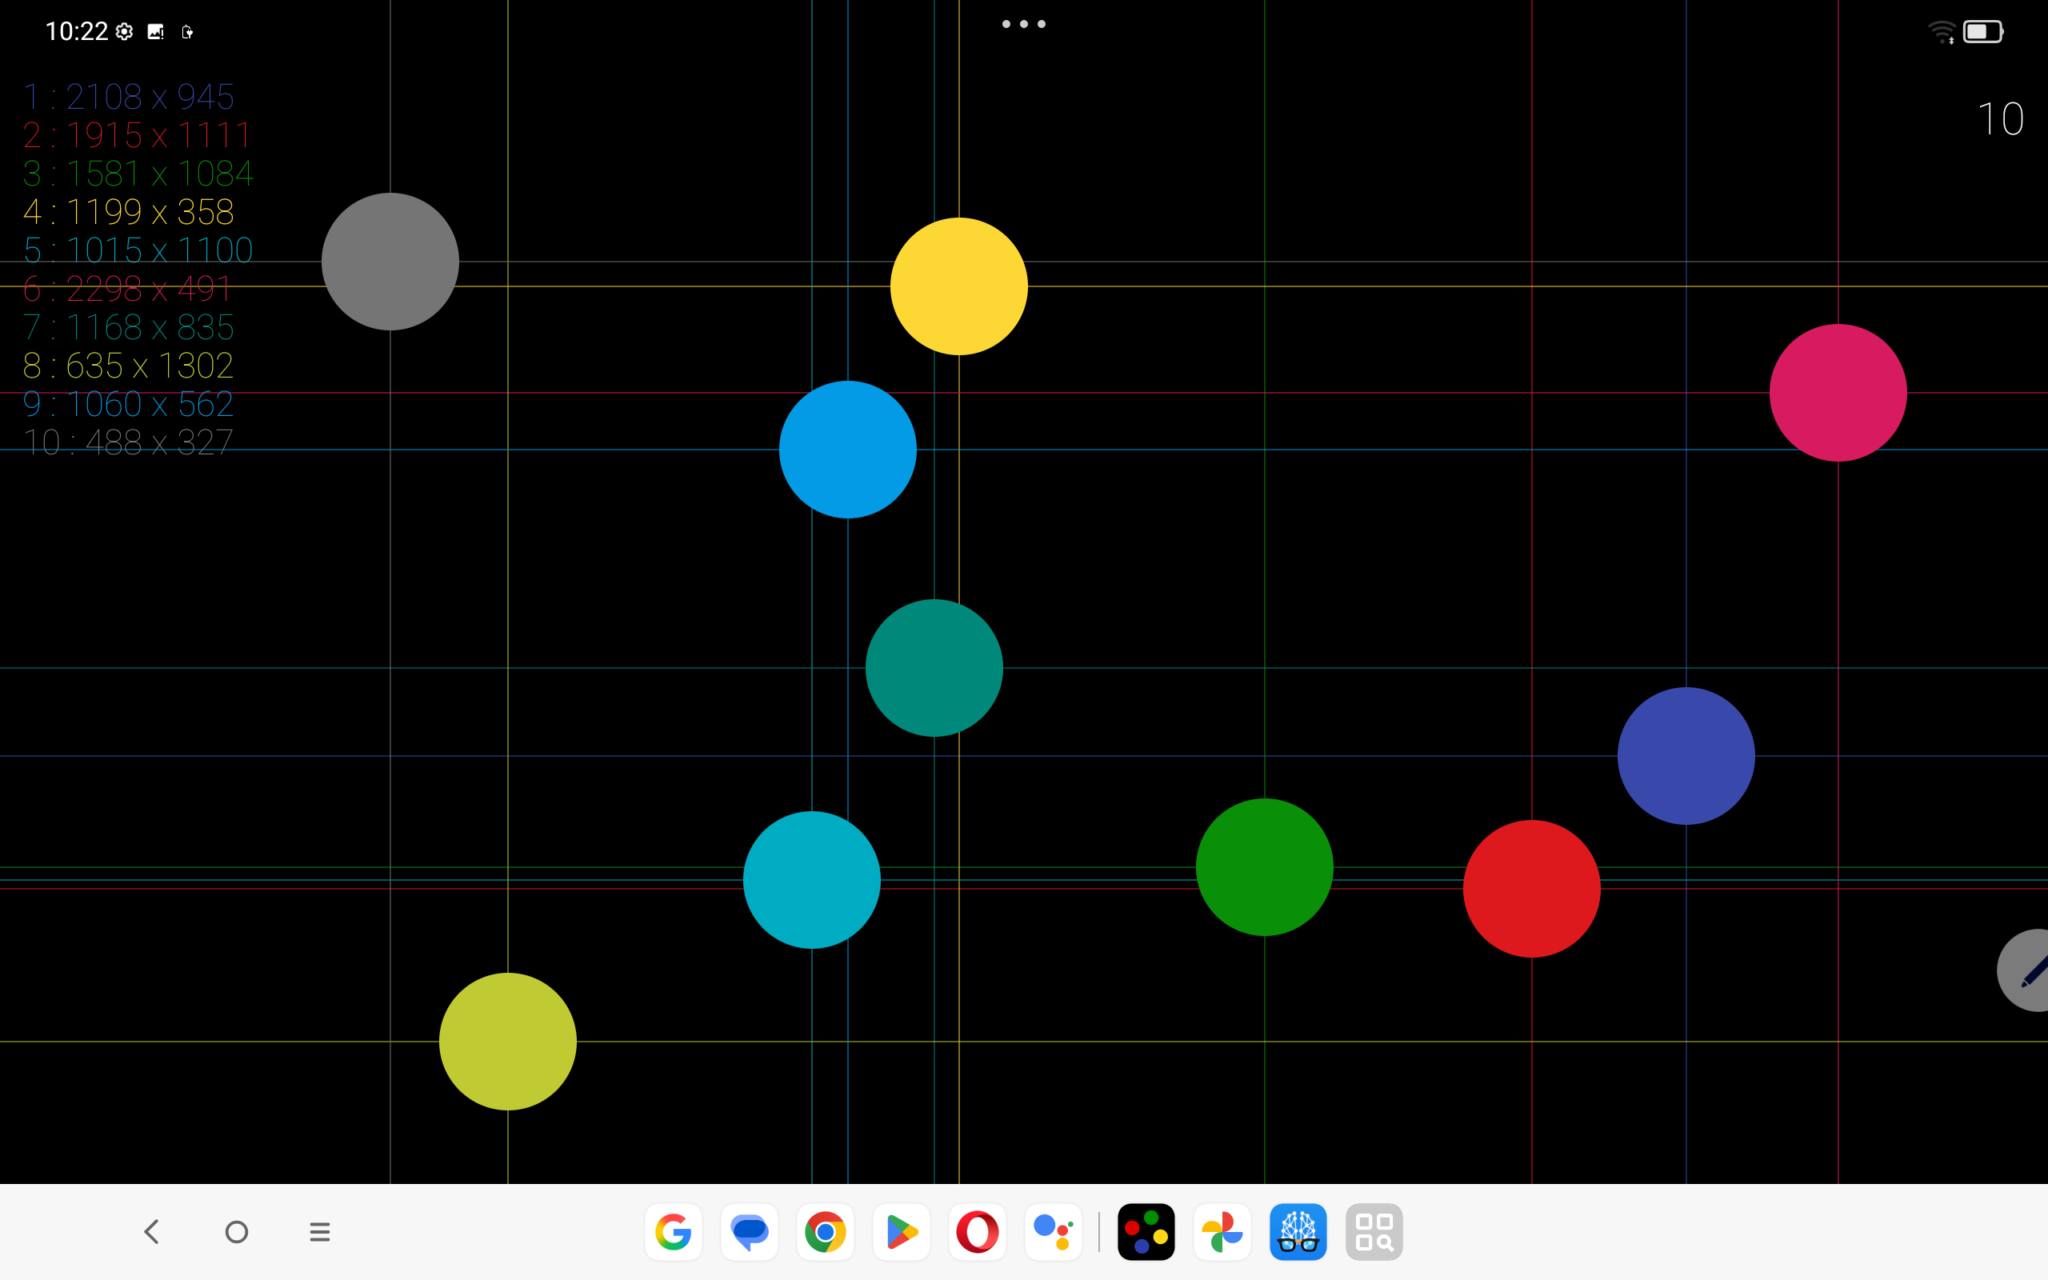The image size is (2048, 1280).
Task: Open the three-dot overflow menu
Action: pos(1023,23)
